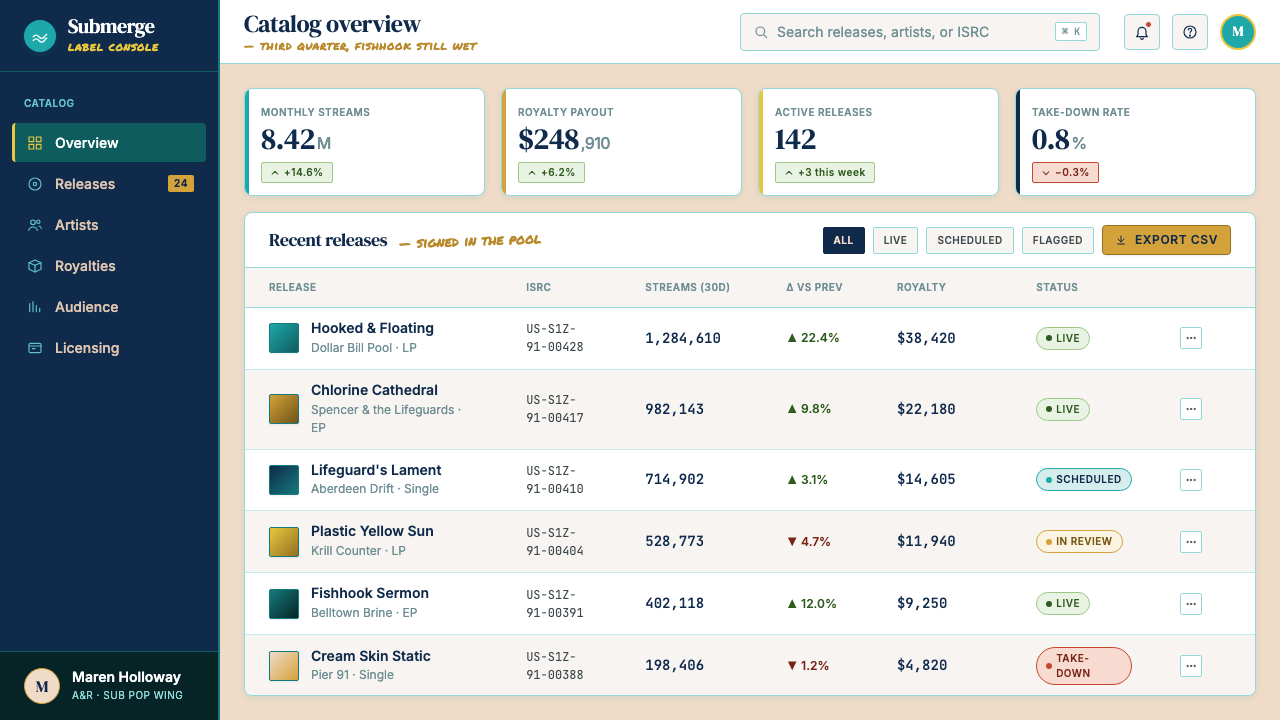Click Fishhook Sermon cover art
Screen dimensions: 1280x720
[x=284, y=604]
